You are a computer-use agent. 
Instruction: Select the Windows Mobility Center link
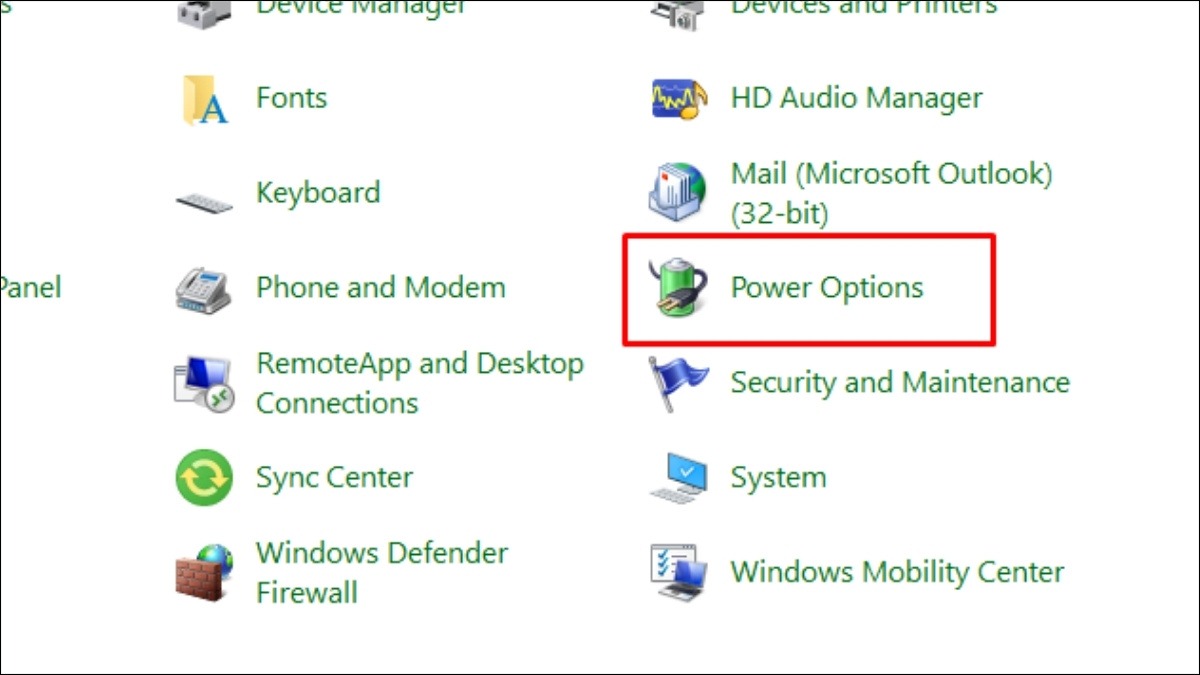(897, 572)
